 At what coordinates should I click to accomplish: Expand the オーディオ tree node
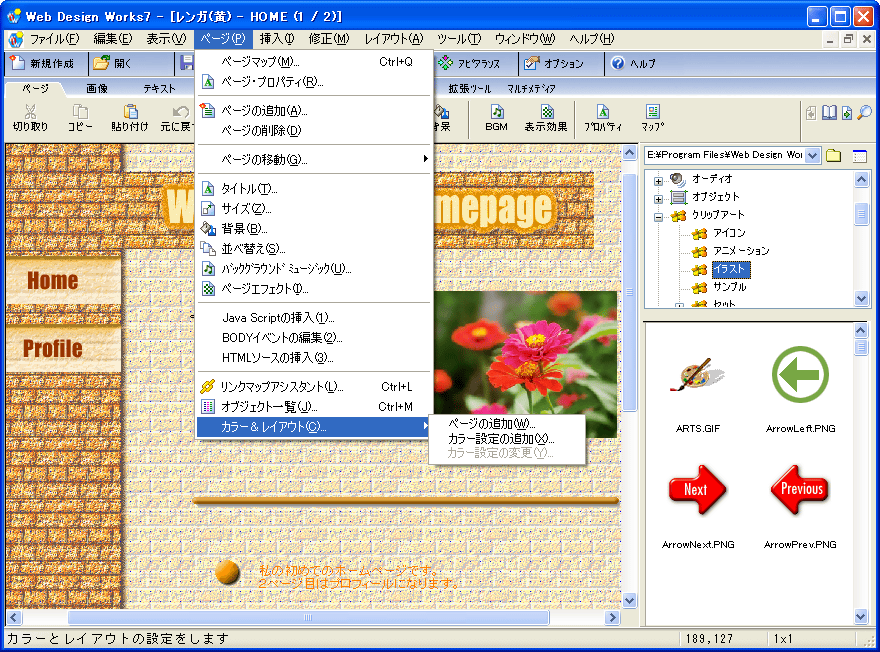659,181
